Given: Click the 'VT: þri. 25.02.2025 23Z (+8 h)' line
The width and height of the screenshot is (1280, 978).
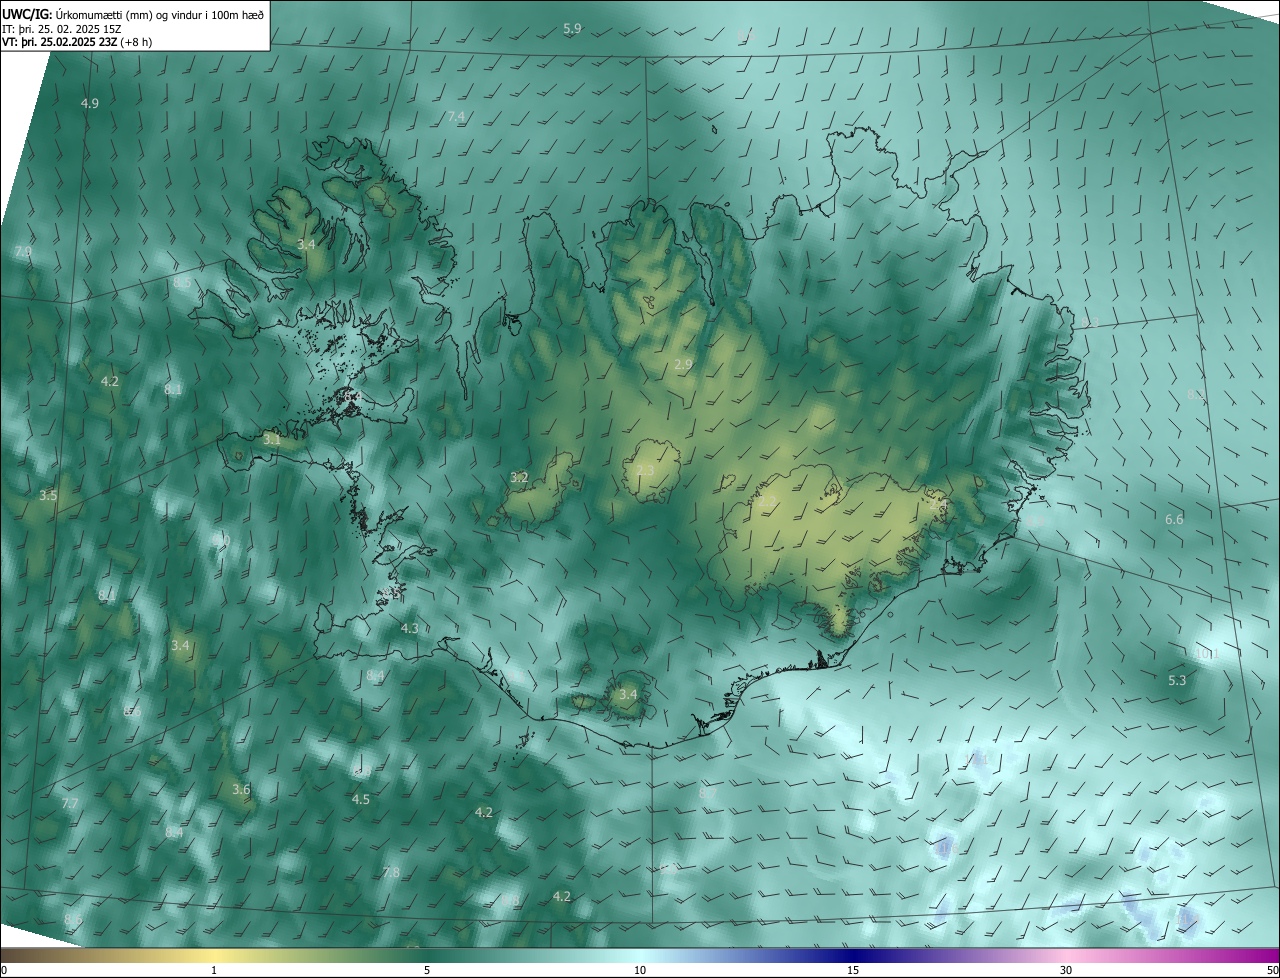Looking at the screenshot, I should (x=77, y=42).
